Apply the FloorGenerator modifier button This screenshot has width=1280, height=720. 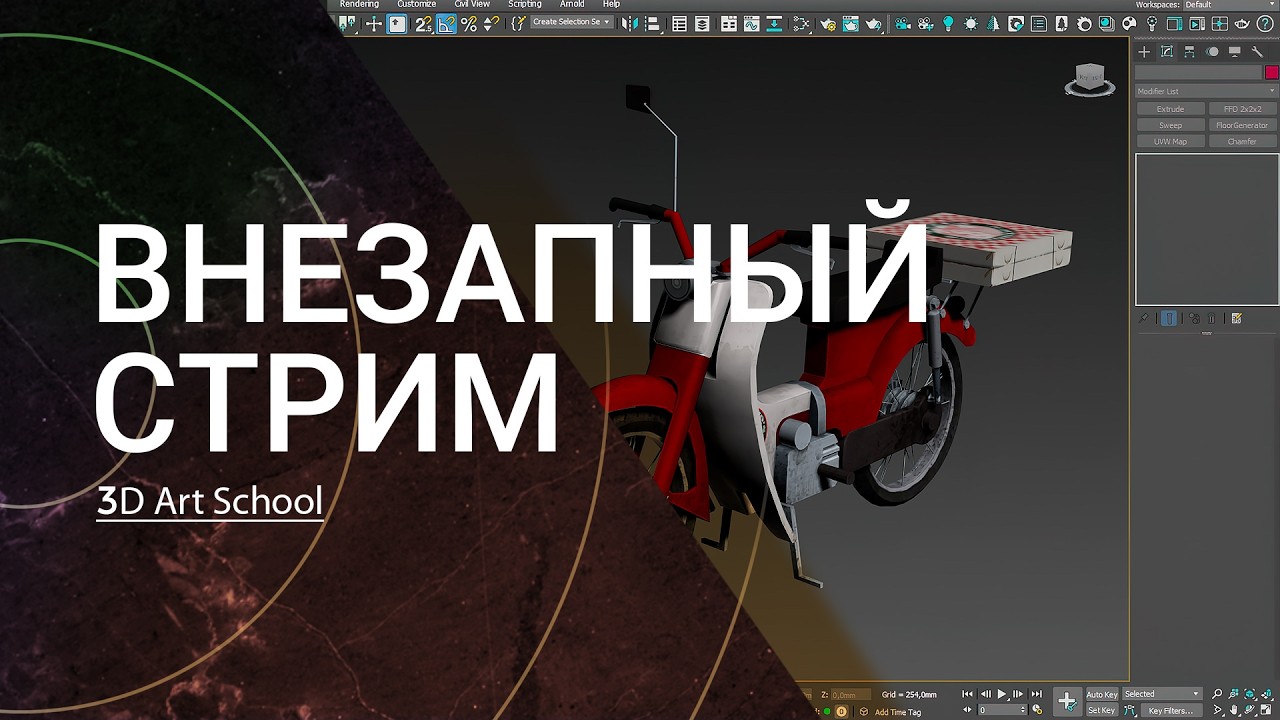(1242, 125)
